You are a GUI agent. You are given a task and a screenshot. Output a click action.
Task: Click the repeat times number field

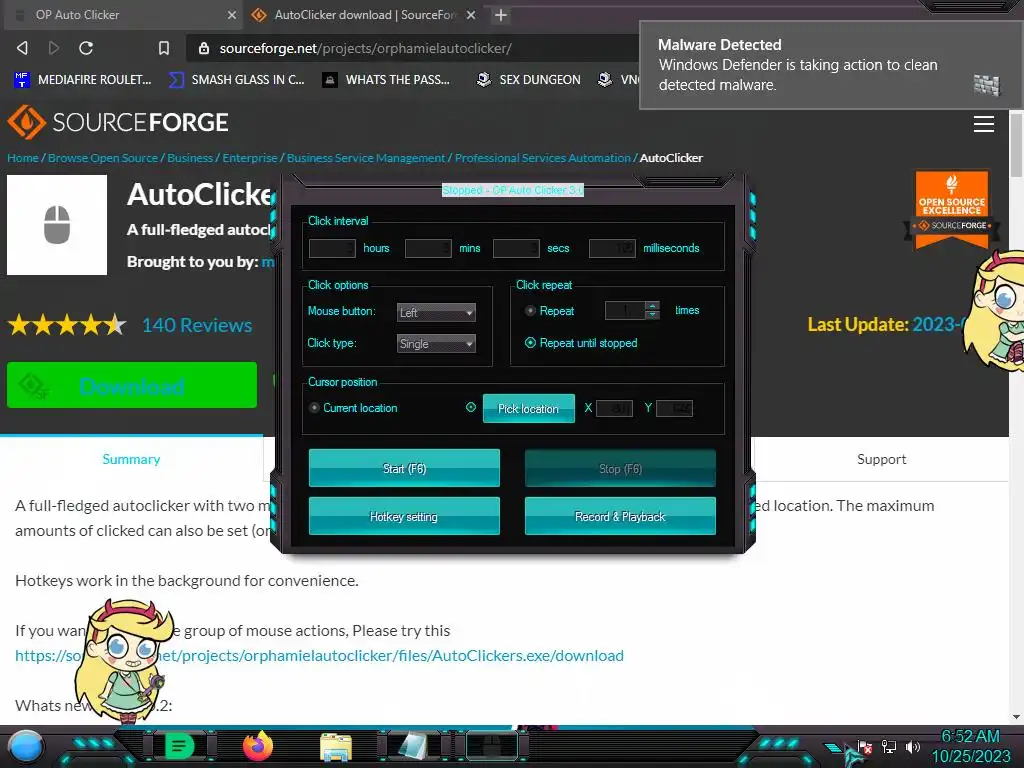click(625, 310)
